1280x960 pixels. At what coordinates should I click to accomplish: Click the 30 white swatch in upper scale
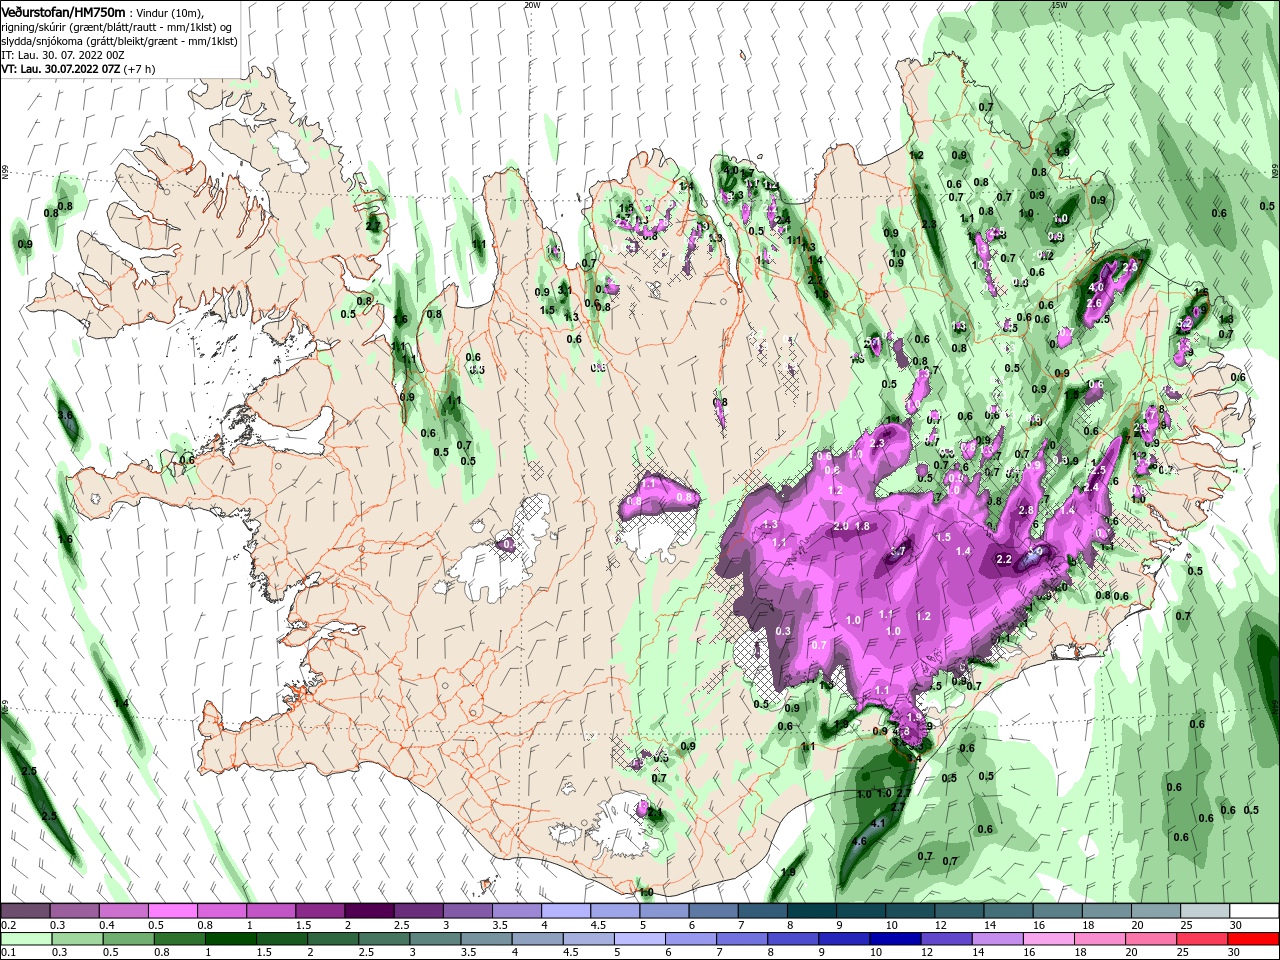pos(1254,911)
